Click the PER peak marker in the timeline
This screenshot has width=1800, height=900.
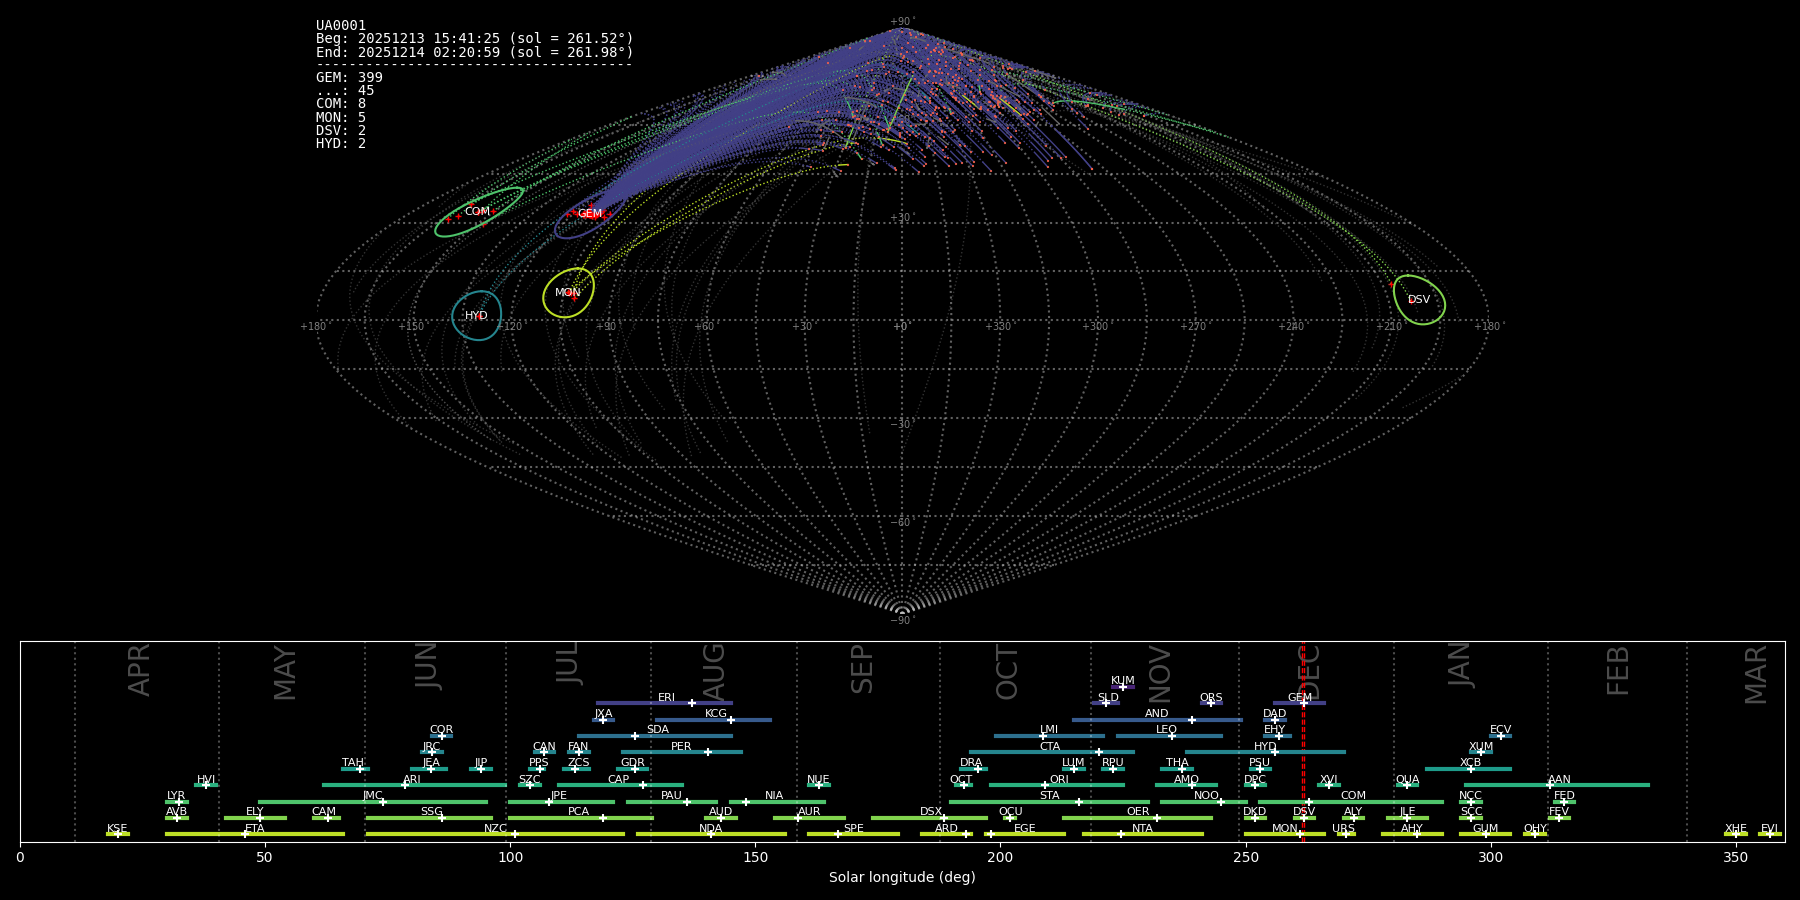[708, 752]
